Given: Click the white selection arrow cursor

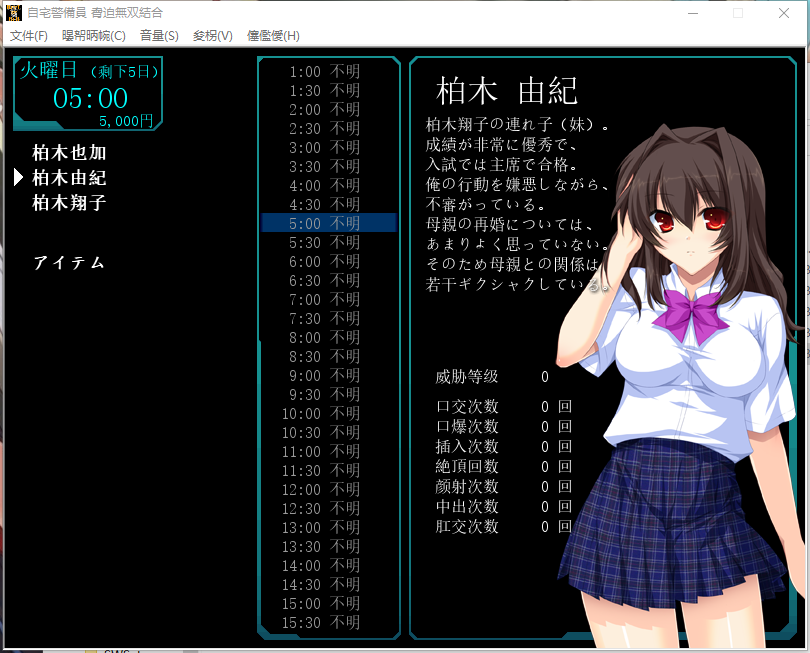Looking at the screenshot, I should [x=19, y=177].
